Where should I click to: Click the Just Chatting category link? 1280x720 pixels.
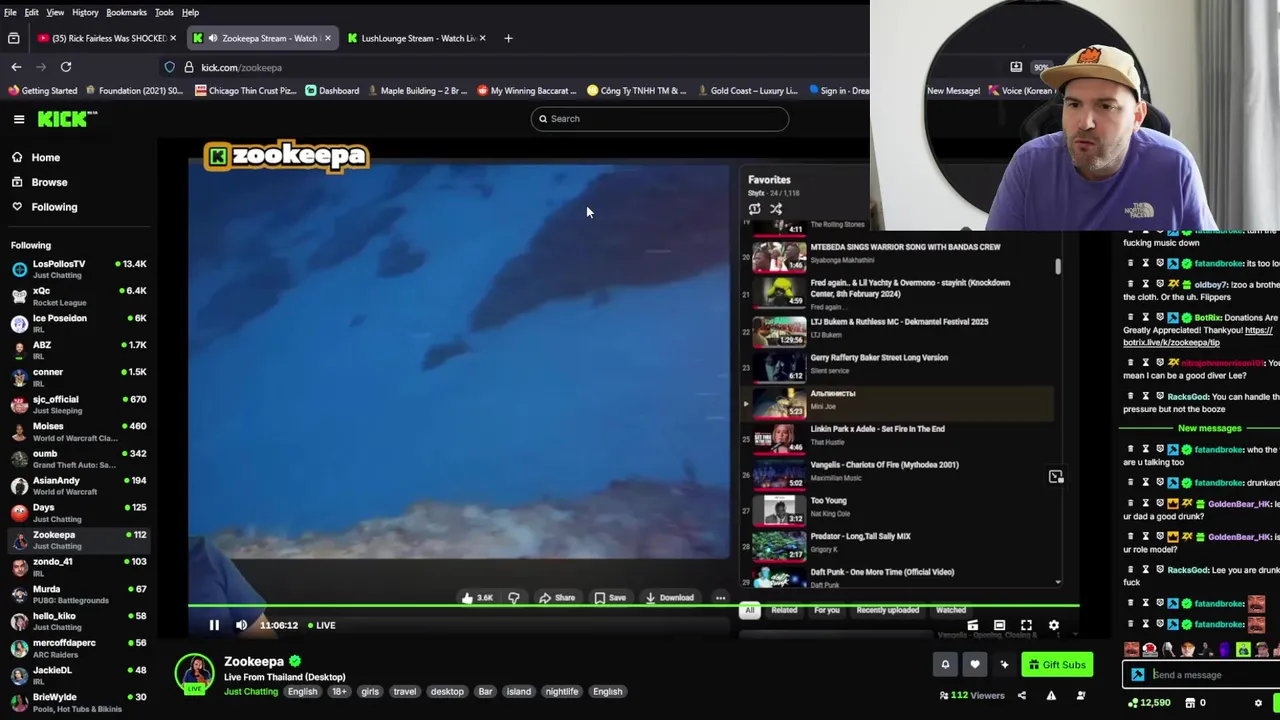(x=251, y=692)
